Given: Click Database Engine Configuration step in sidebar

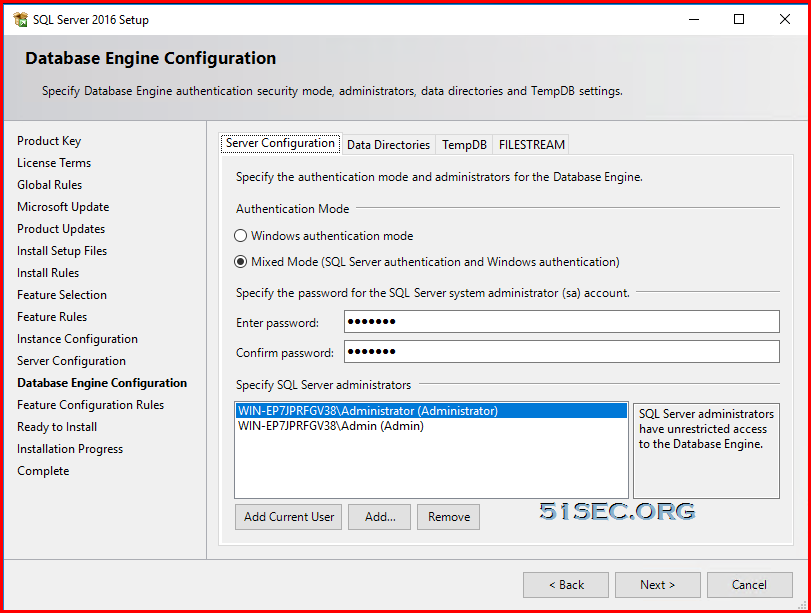Looking at the screenshot, I should tap(102, 383).
